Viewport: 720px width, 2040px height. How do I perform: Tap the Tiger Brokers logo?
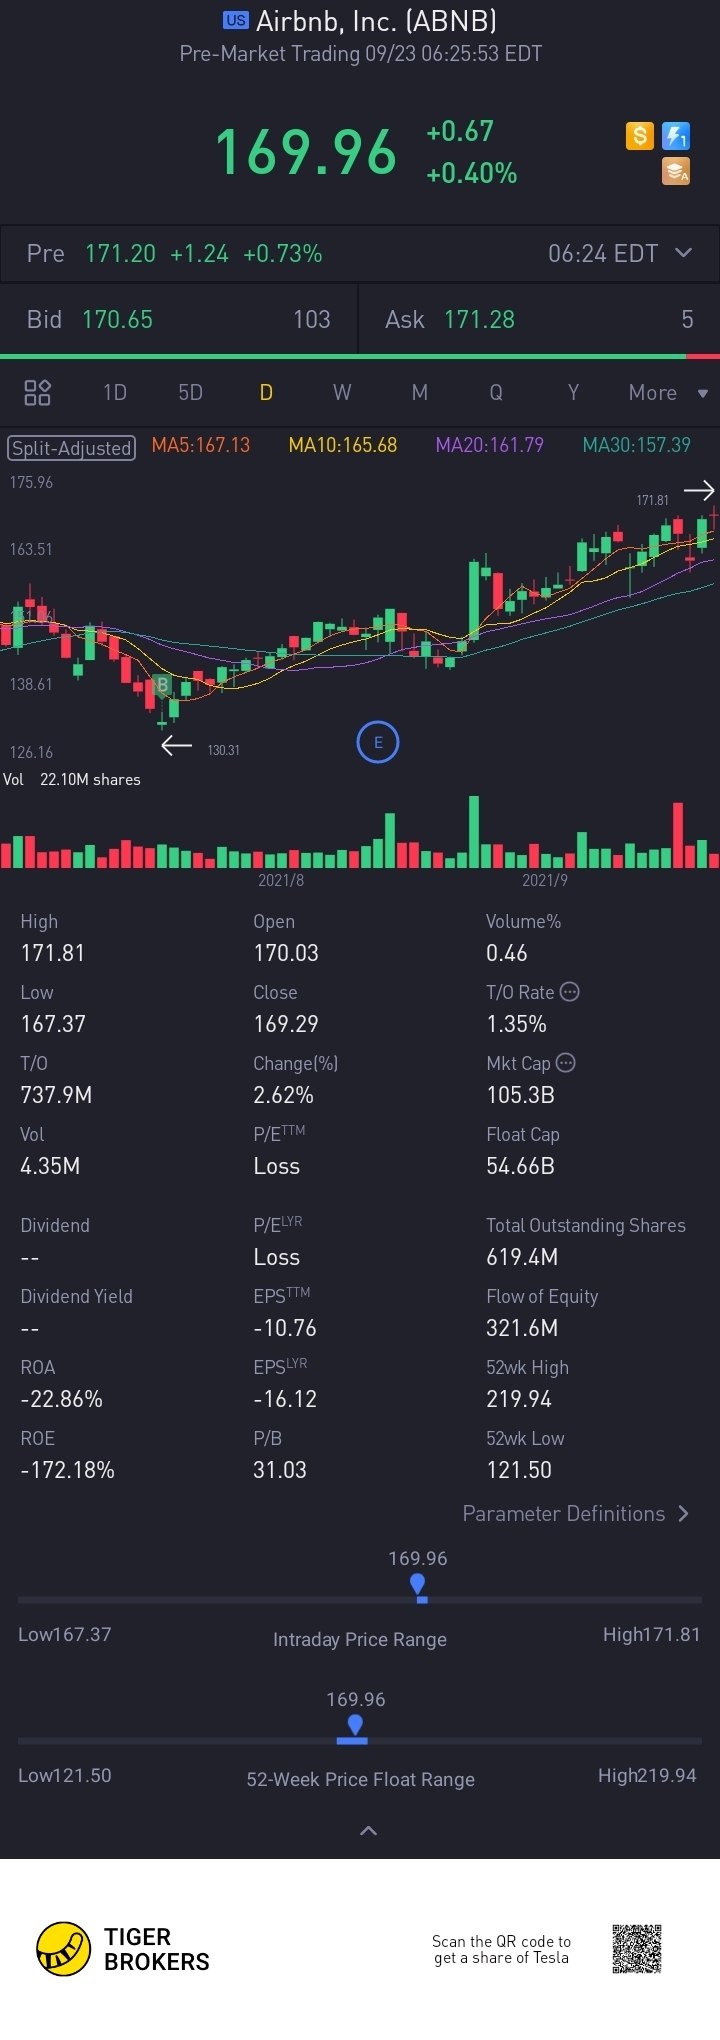pyautogui.click(x=64, y=1949)
